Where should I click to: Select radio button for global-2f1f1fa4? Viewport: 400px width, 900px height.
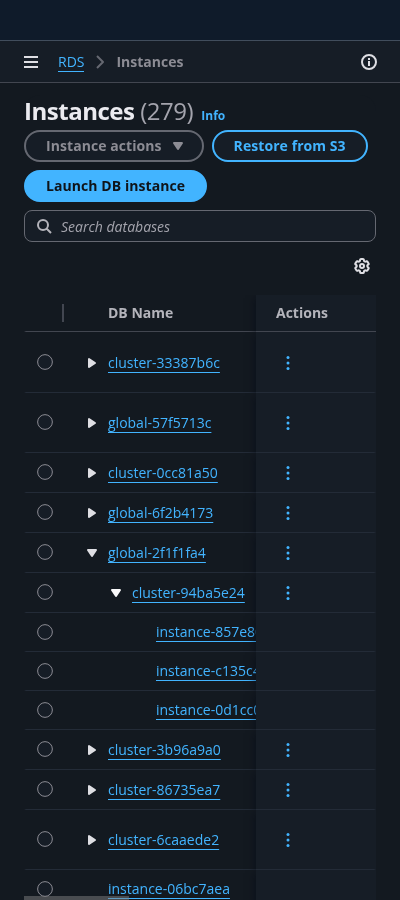(x=45, y=552)
